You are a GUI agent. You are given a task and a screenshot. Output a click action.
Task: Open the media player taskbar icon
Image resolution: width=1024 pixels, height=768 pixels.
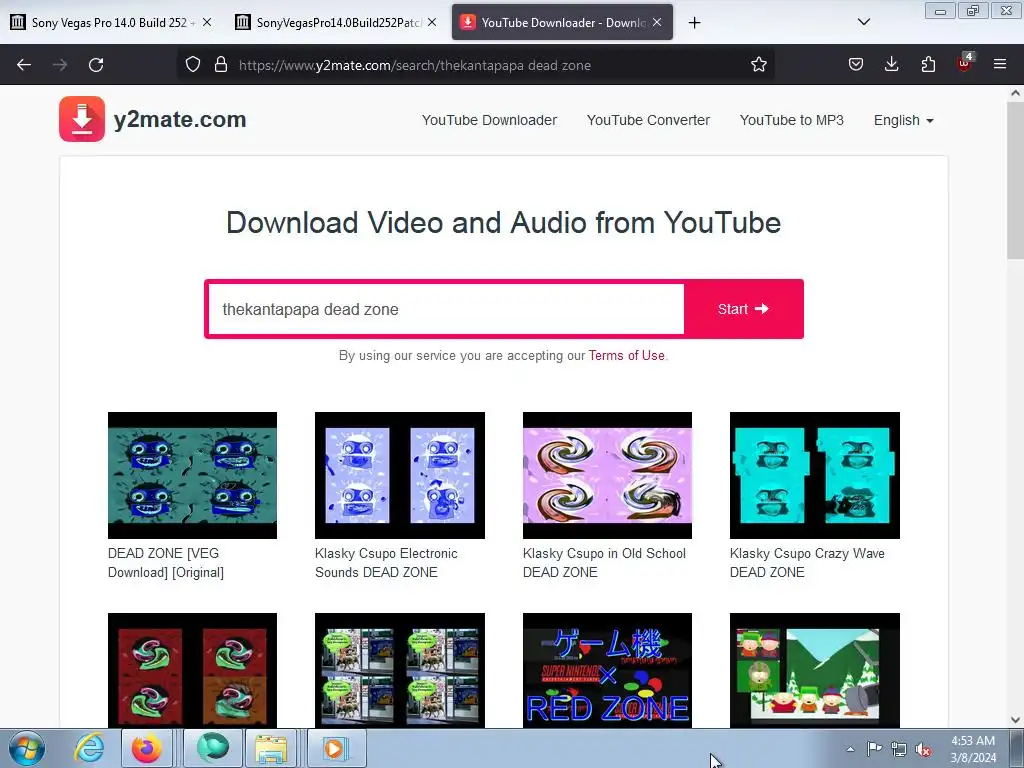[x=334, y=748]
